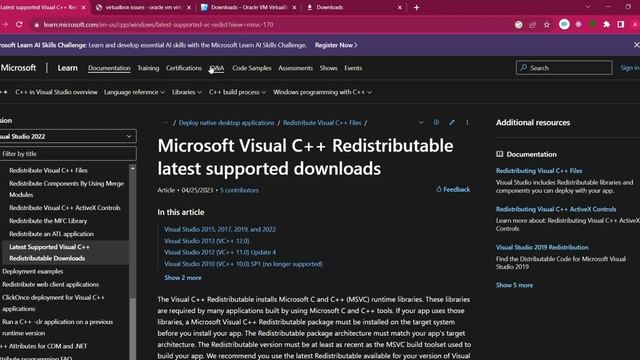The height and width of the screenshot is (360, 640).
Task: Open Redistribute Visual C++ Files in sidebar
Action: (48, 170)
